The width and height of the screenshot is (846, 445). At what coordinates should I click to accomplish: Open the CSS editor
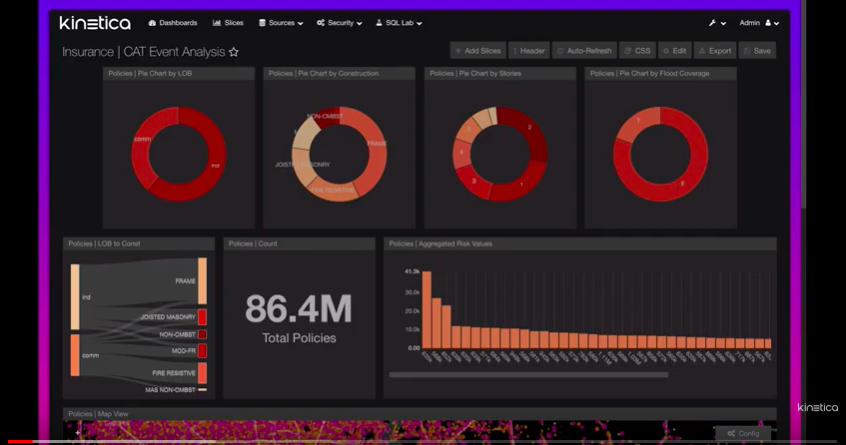coord(637,50)
